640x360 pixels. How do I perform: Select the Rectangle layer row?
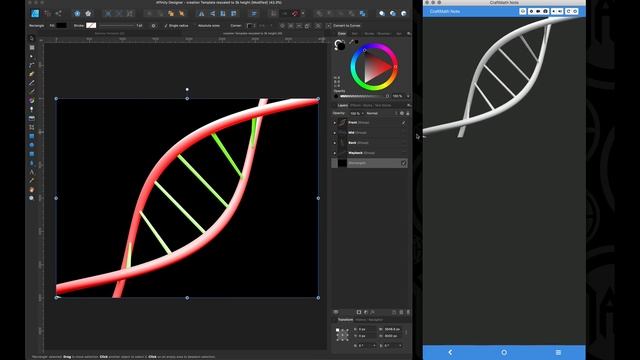370,163
